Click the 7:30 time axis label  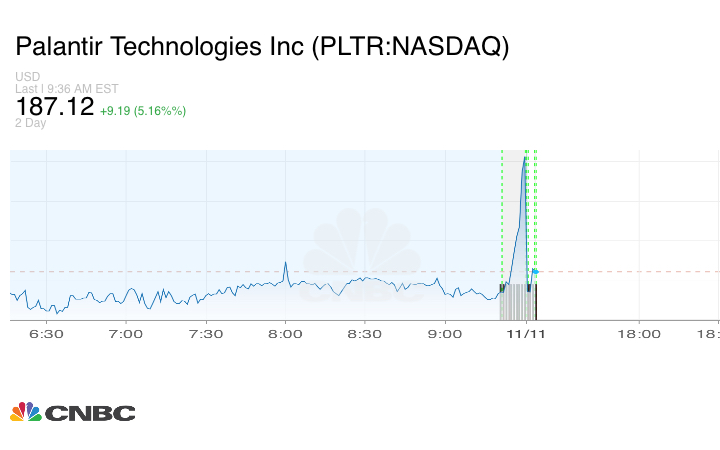coord(205,334)
